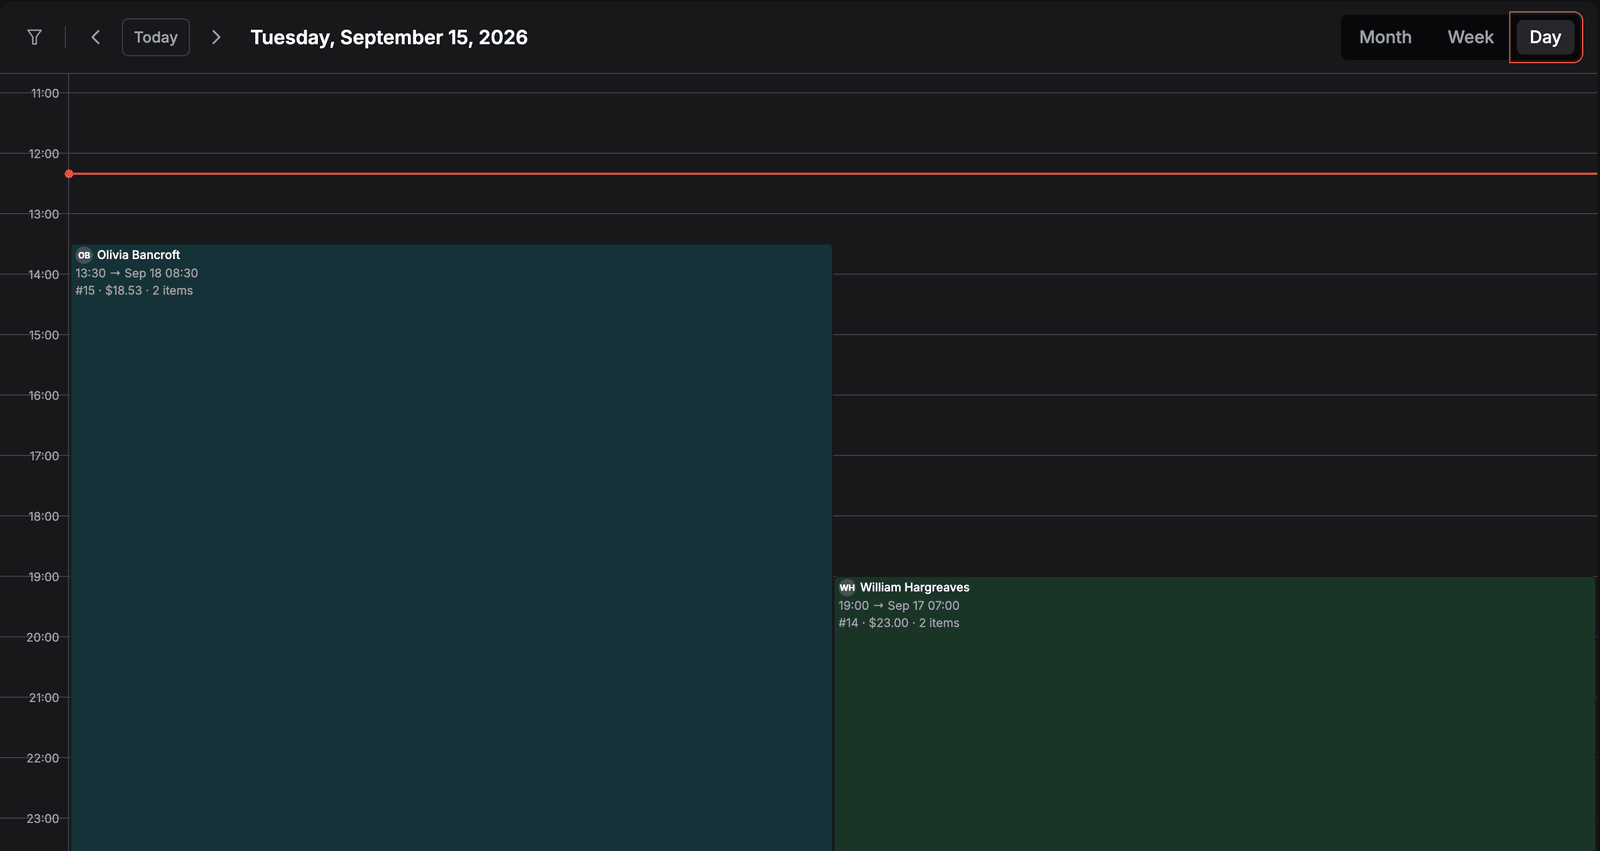Open Olivia Bancroft booking block
Image resolution: width=1600 pixels, height=851 pixels.
[451, 548]
